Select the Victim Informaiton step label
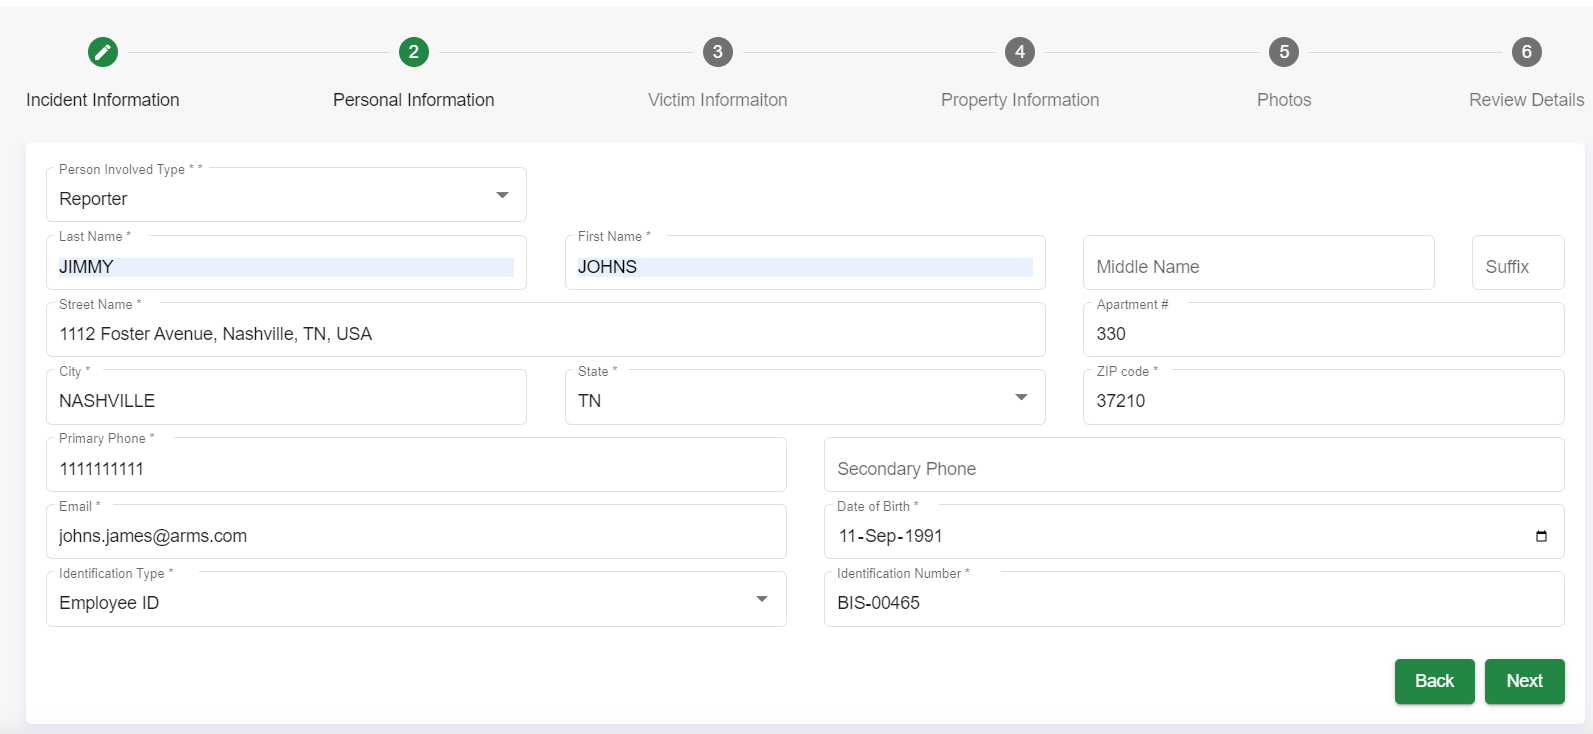1593x734 pixels. [x=718, y=100]
